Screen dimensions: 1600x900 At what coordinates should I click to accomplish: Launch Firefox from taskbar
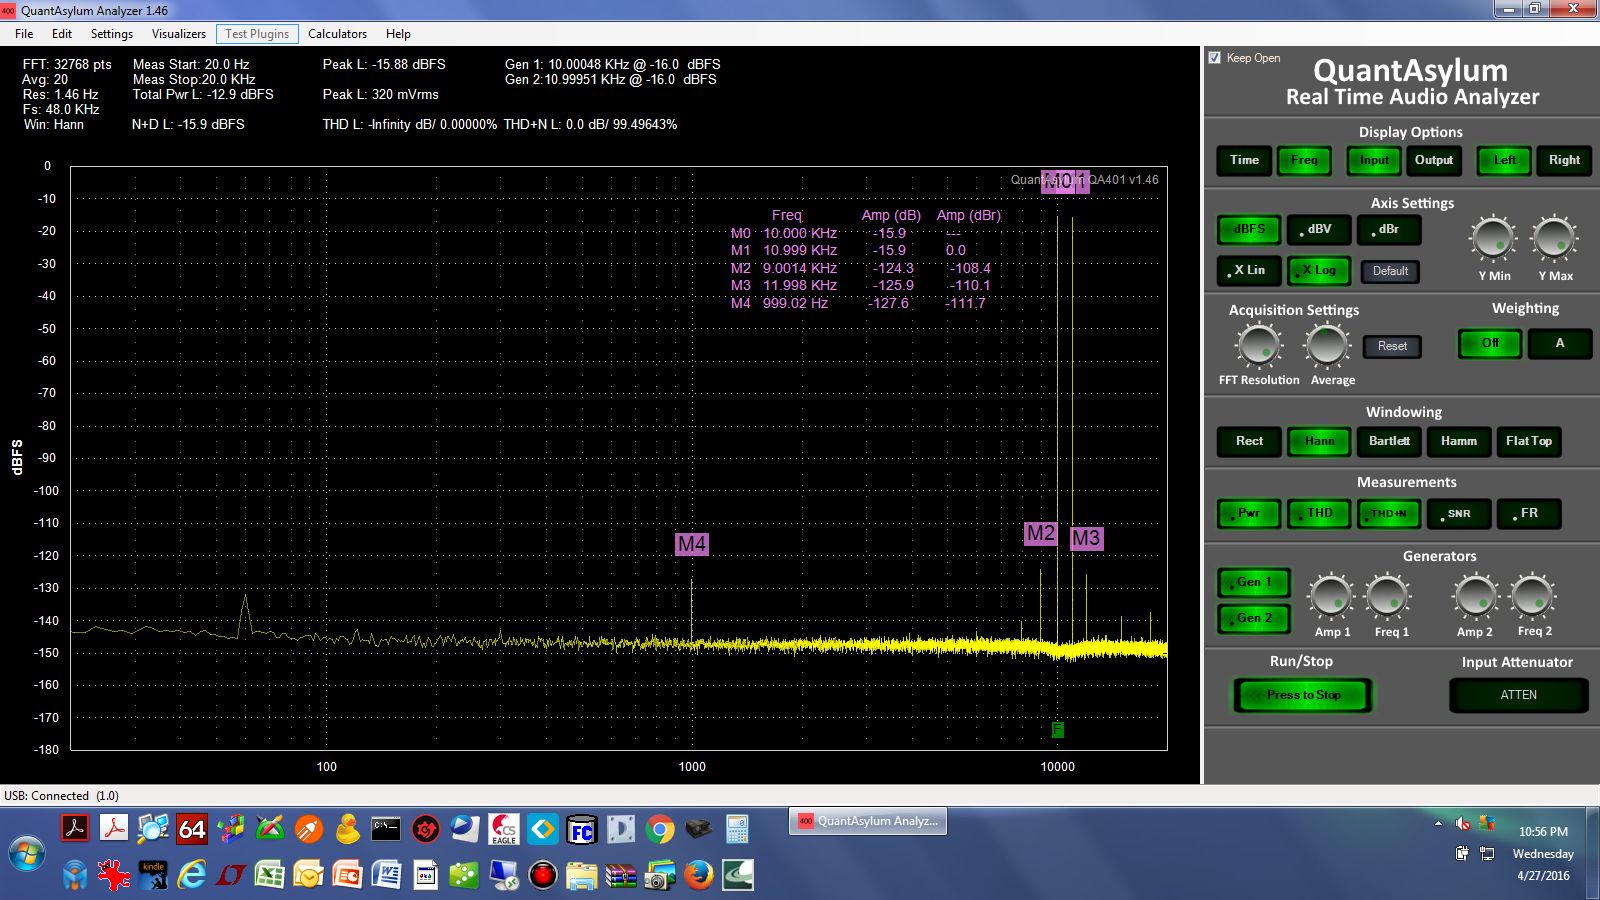tap(699, 875)
